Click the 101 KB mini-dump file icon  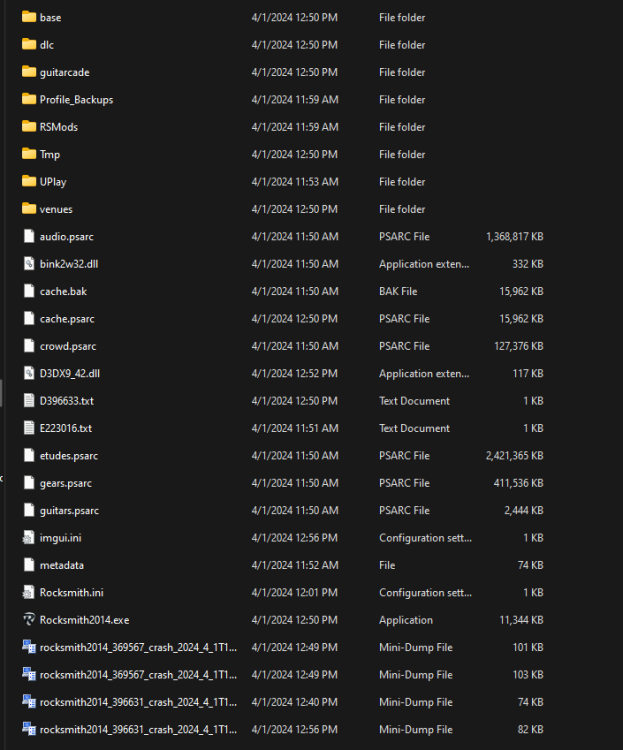29,647
